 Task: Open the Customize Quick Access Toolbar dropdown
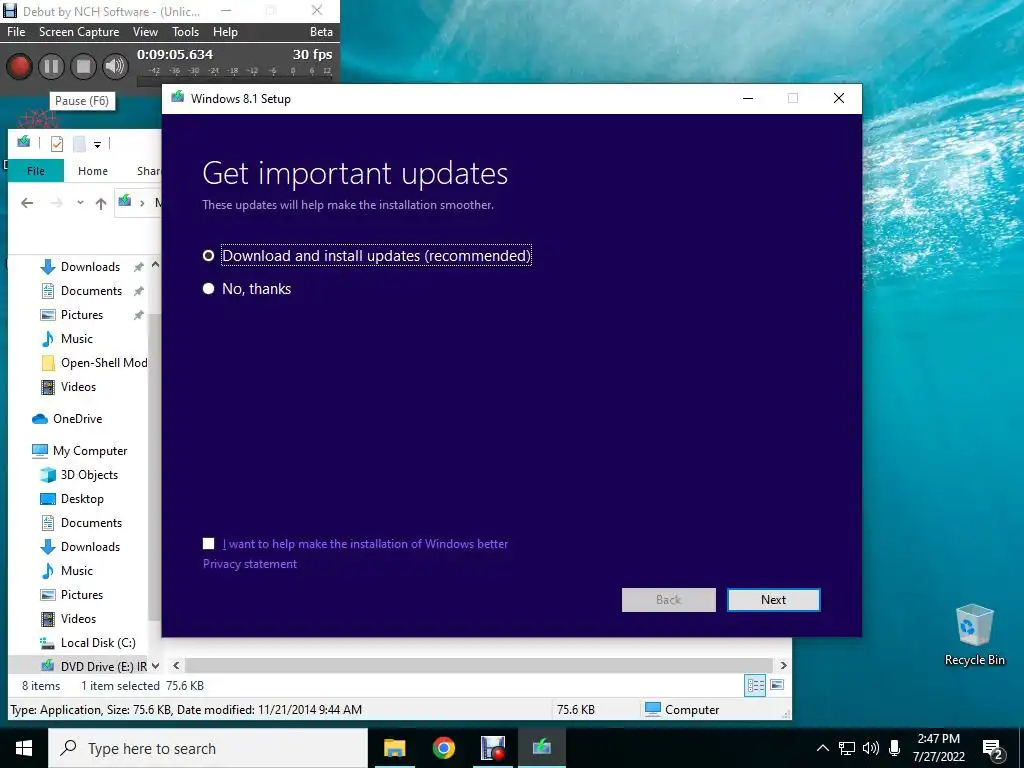point(97,144)
